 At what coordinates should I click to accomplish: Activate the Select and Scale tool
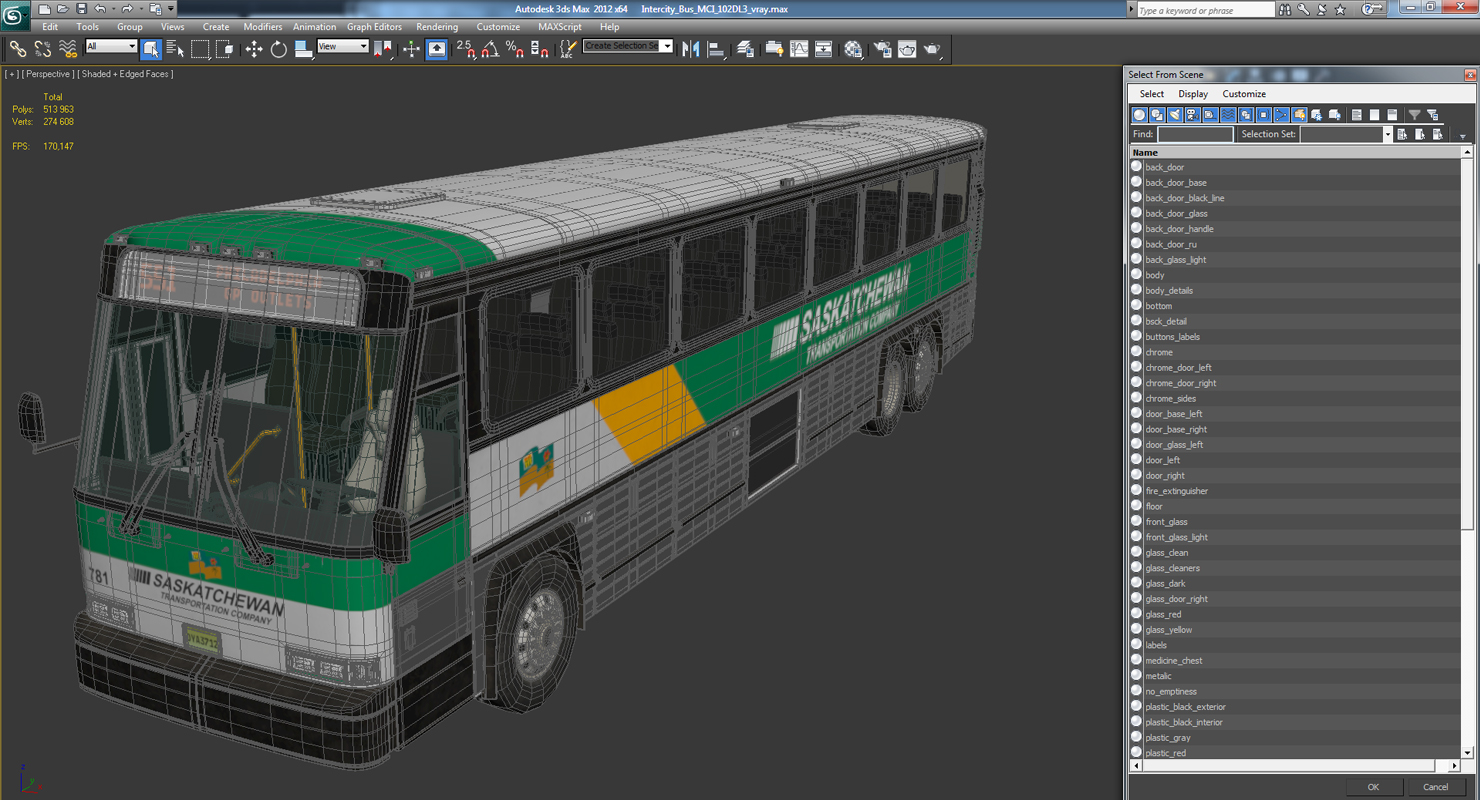pyautogui.click(x=303, y=48)
